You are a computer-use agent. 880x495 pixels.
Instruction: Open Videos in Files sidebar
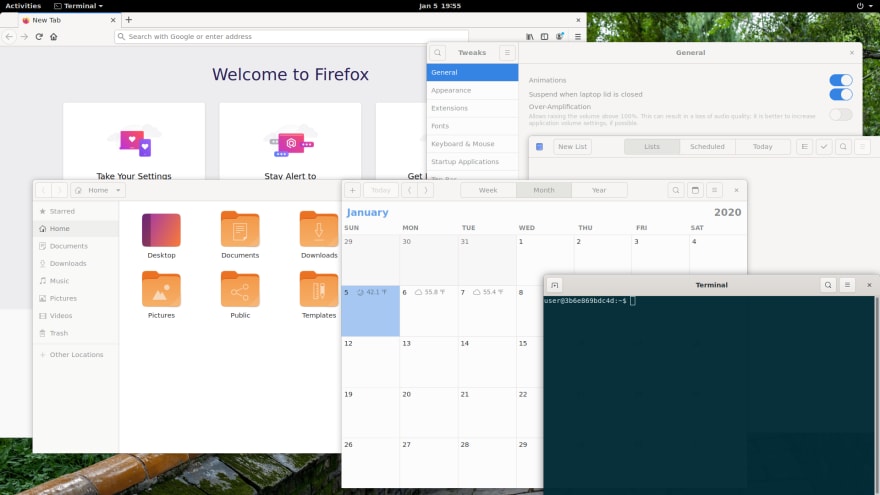tap(76, 316)
